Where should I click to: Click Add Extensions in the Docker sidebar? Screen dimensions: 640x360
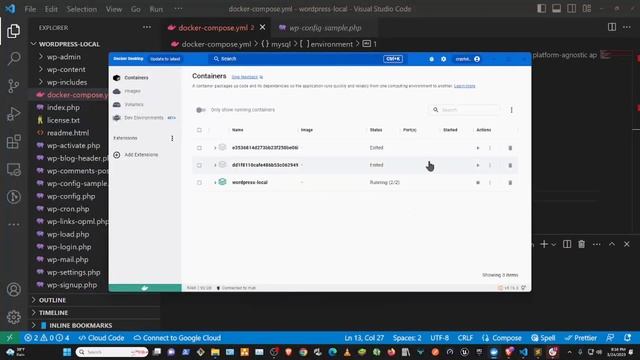(x=141, y=155)
